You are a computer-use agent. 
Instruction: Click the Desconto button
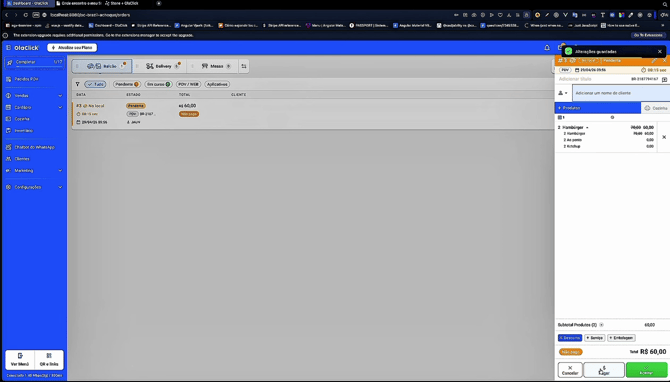[x=570, y=338]
